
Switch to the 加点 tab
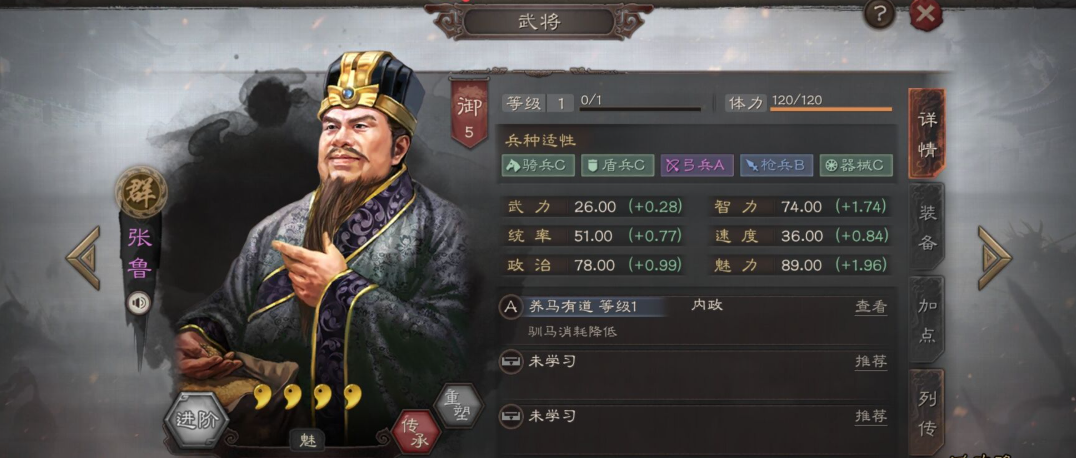926,319
